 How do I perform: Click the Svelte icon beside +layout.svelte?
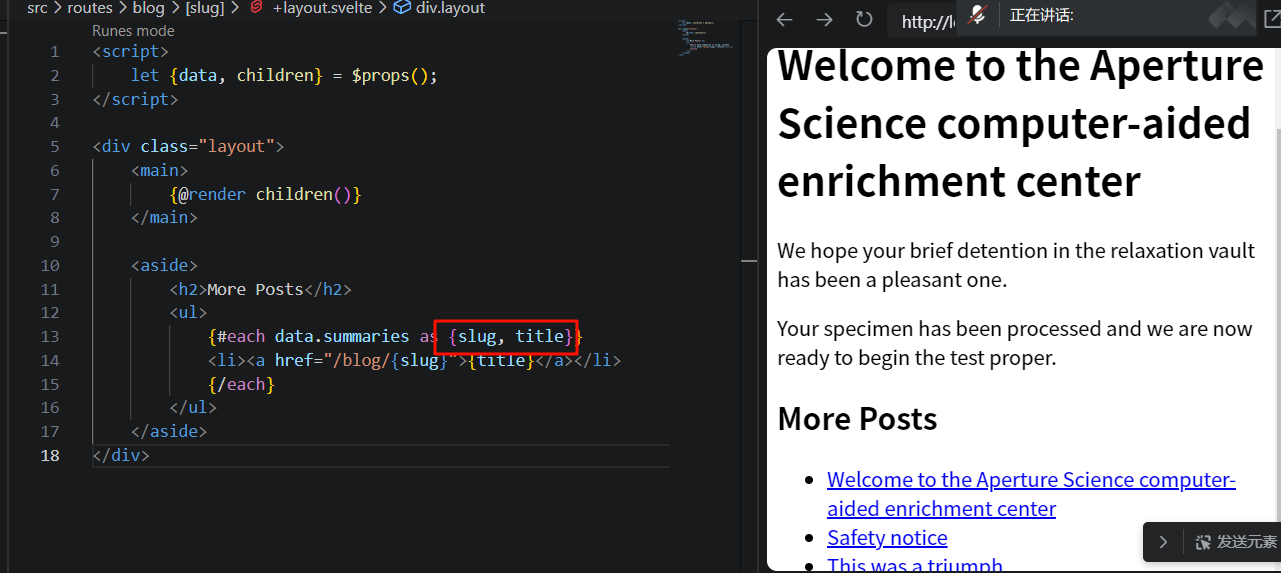[x=257, y=8]
